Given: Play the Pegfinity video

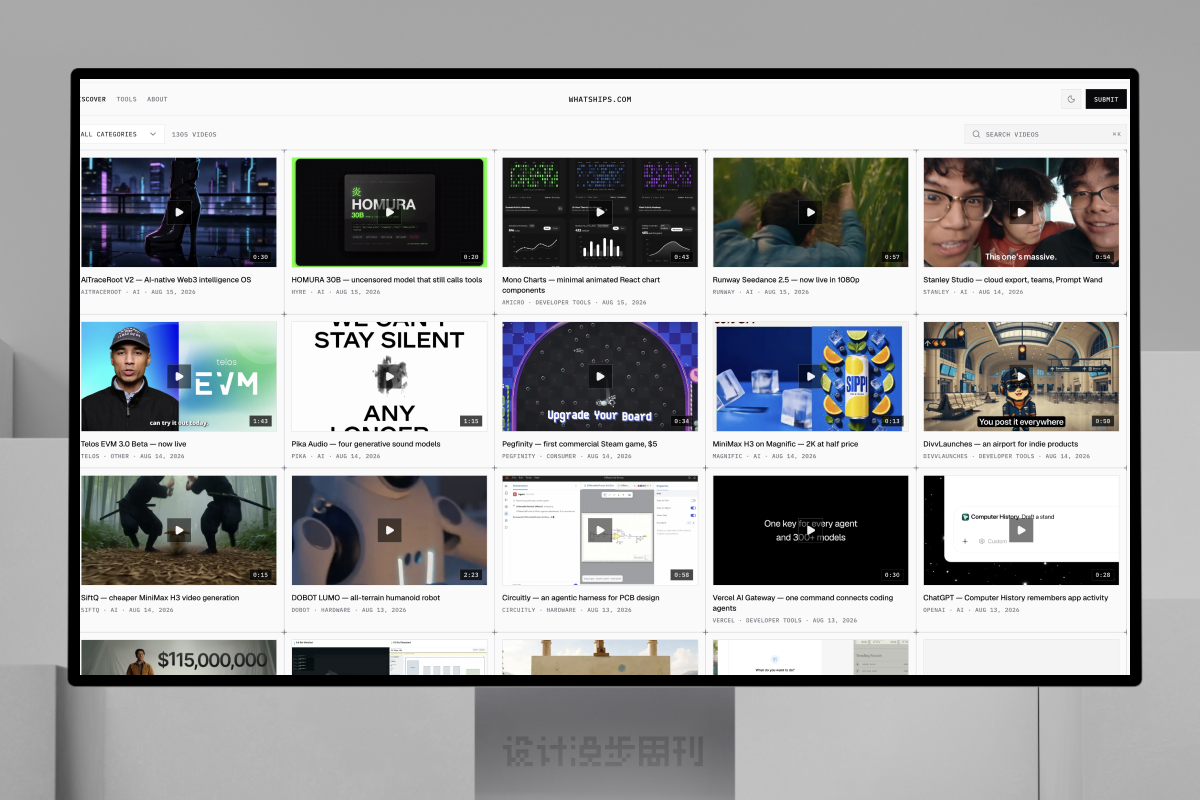Looking at the screenshot, I should coord(600,376).
